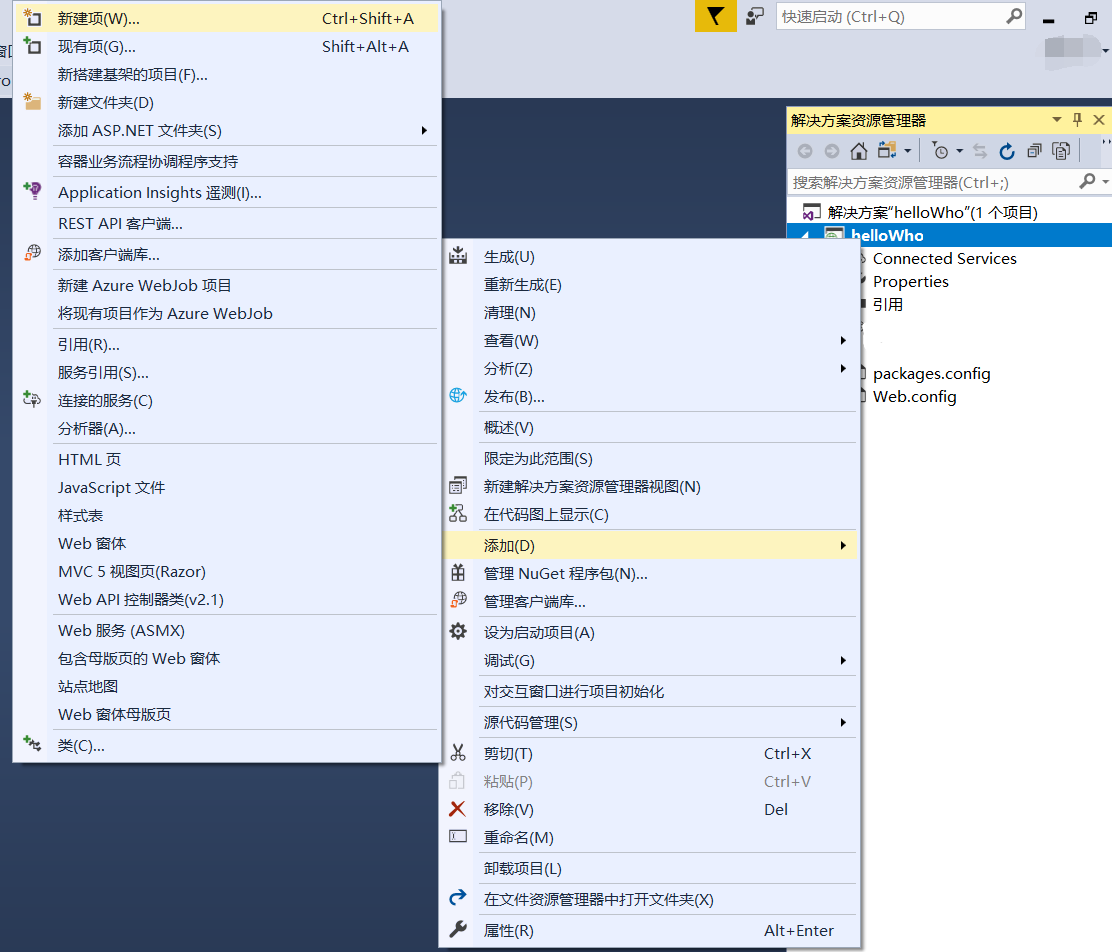This screenshot has height=952, width=1112.
Task: Click the Open Folder in File Explorer arrow icon
Action: [x=458, y=898]
